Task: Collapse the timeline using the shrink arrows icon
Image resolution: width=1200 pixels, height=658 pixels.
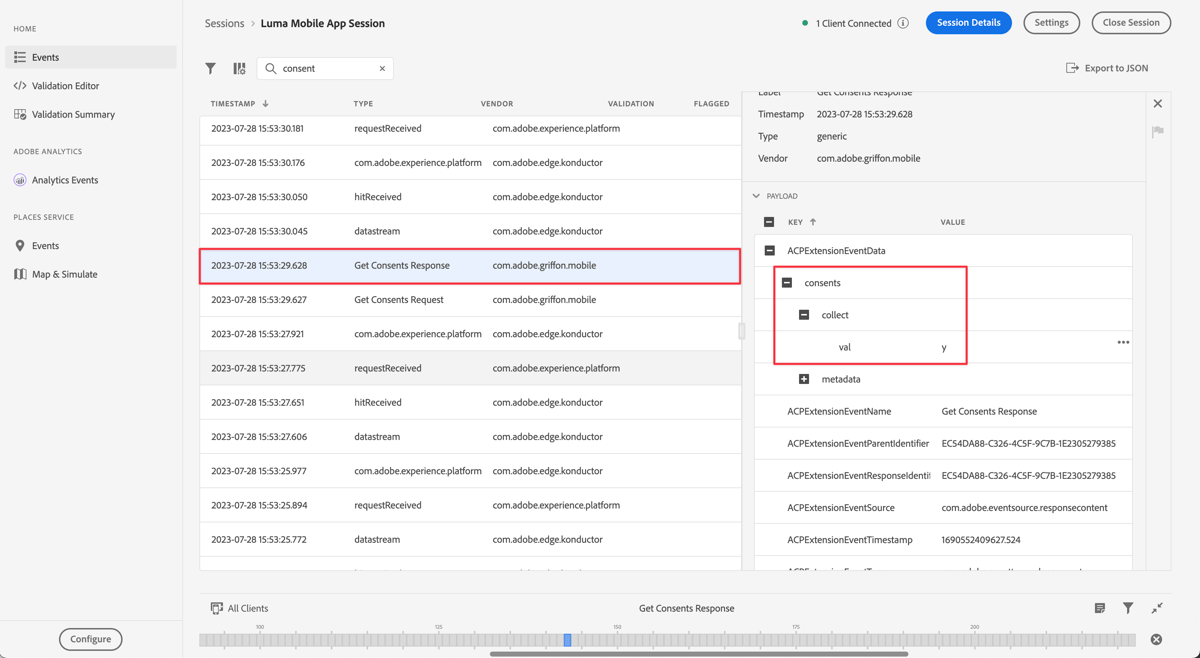Action: point(1157,608)
